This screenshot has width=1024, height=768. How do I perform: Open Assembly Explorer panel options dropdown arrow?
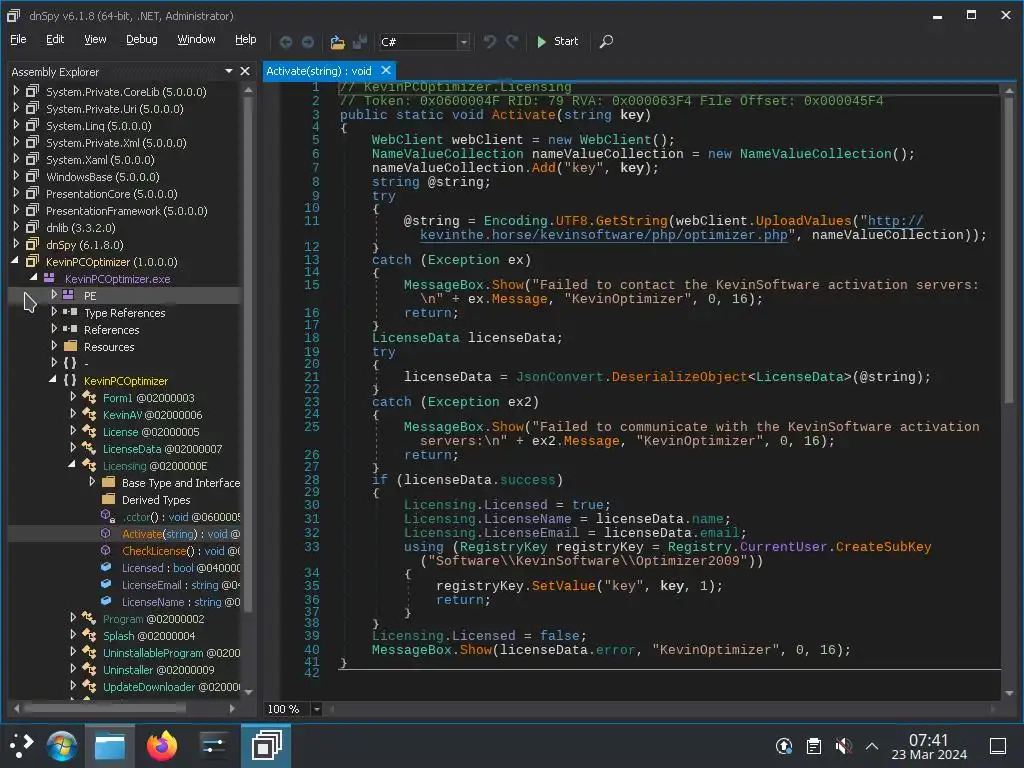tap(229, 71)
